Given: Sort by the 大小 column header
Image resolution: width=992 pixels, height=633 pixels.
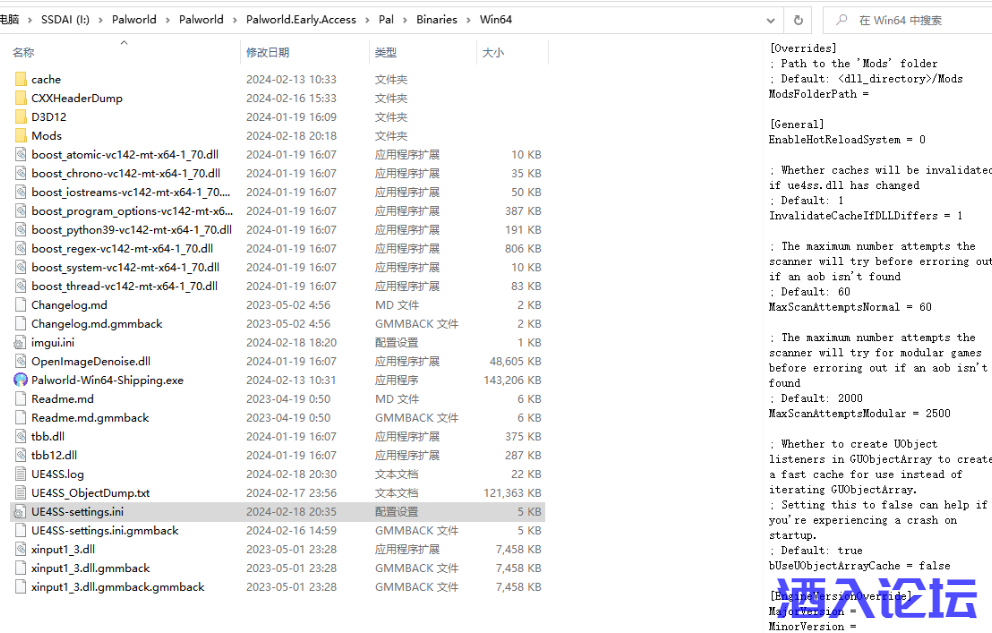Looking at the screenshot, I should 493,52.
